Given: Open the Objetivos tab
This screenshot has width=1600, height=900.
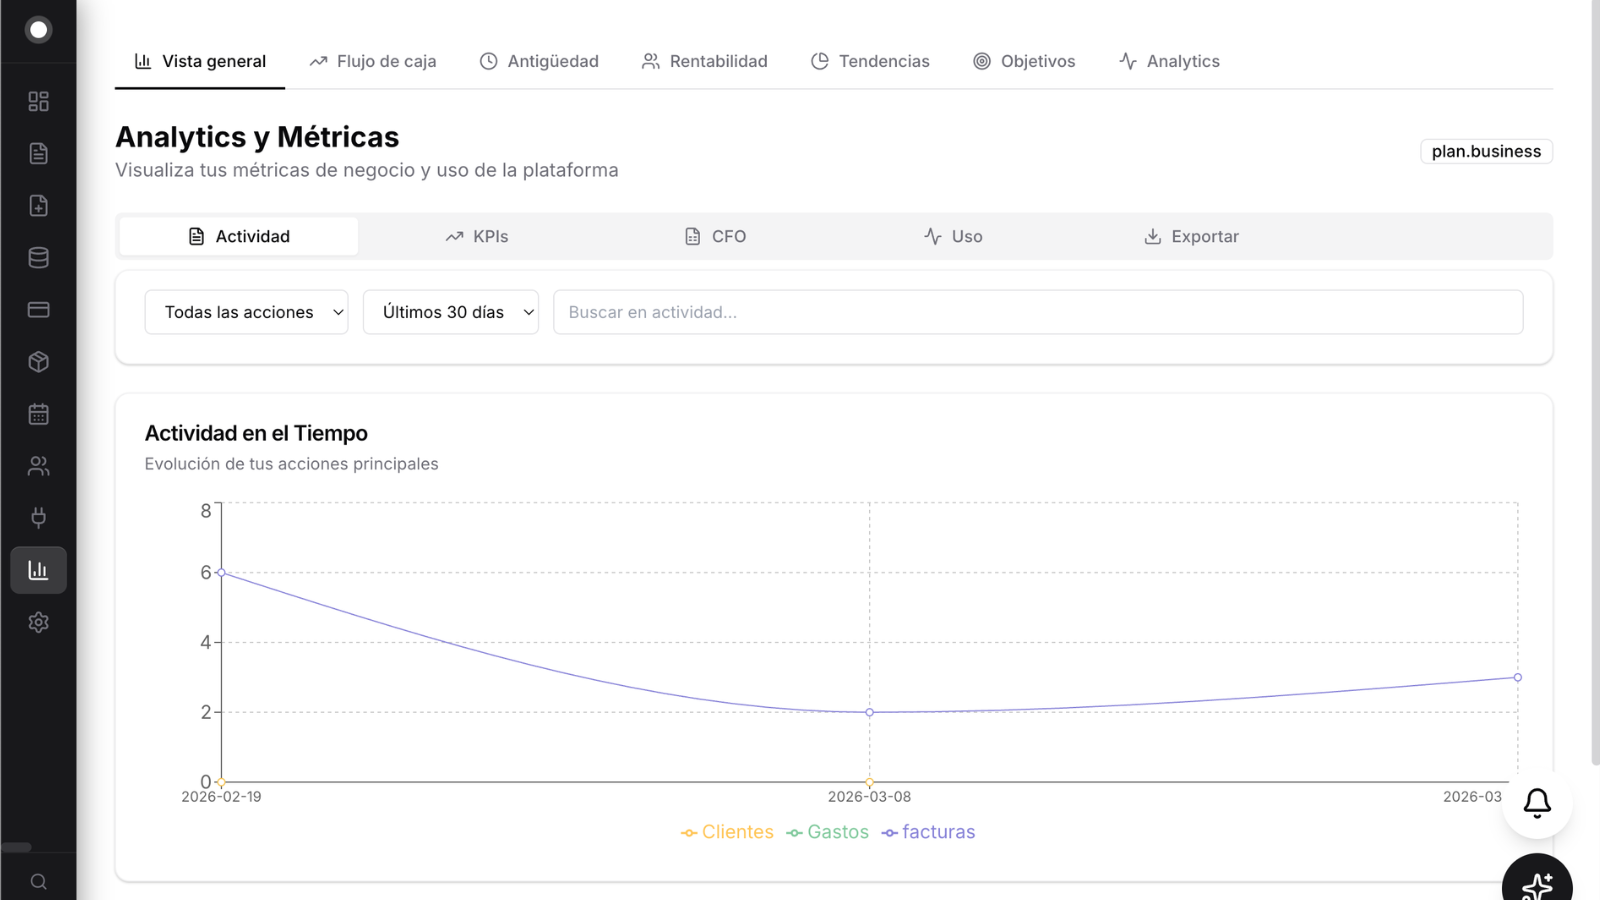Looking at the screenshot, I should 1025,61.
